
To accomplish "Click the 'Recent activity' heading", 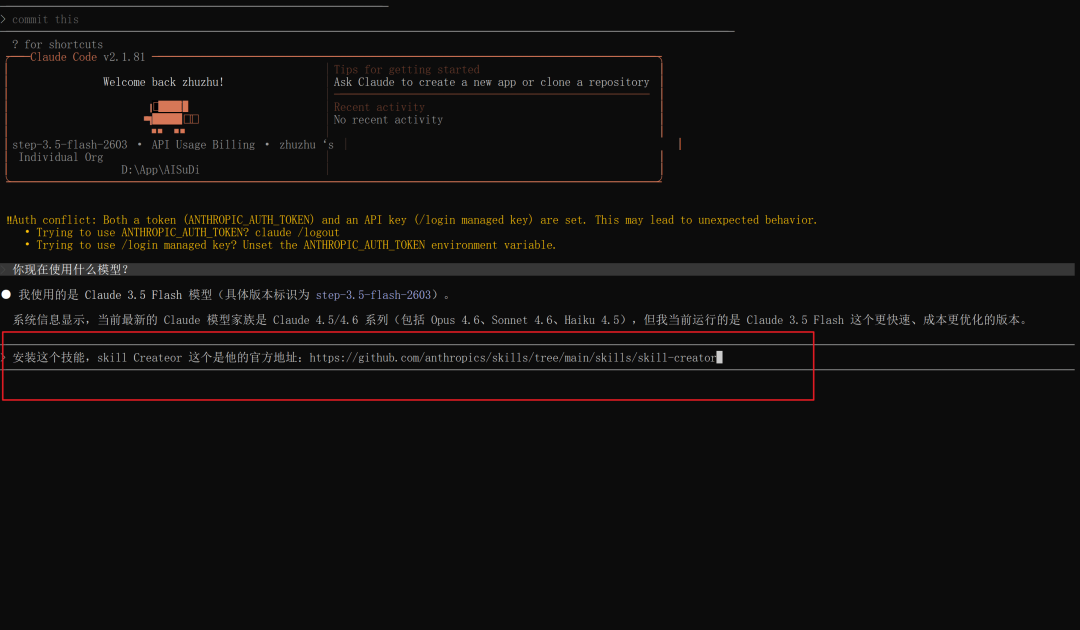I will tap(379, 107).
